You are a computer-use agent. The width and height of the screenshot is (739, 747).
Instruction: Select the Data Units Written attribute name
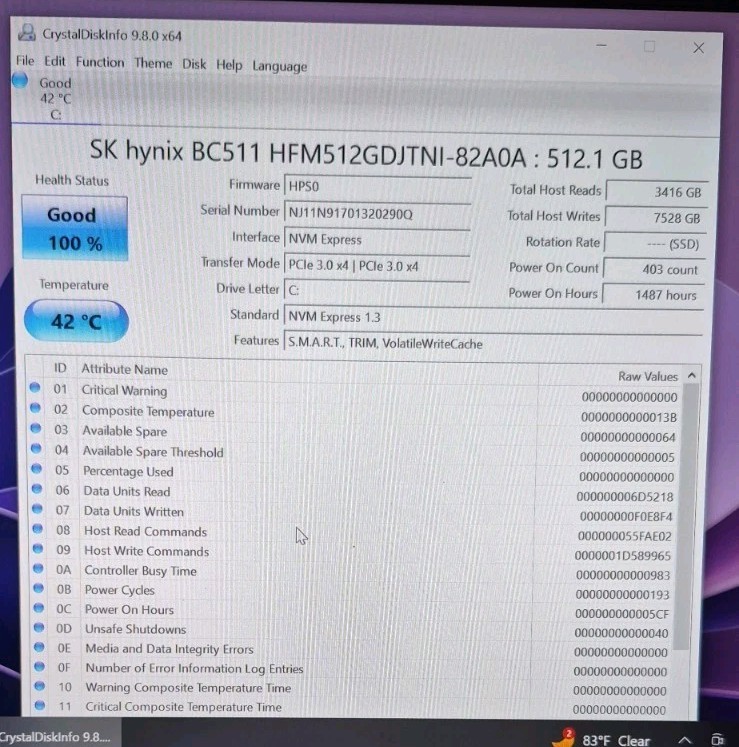[134, 512]
